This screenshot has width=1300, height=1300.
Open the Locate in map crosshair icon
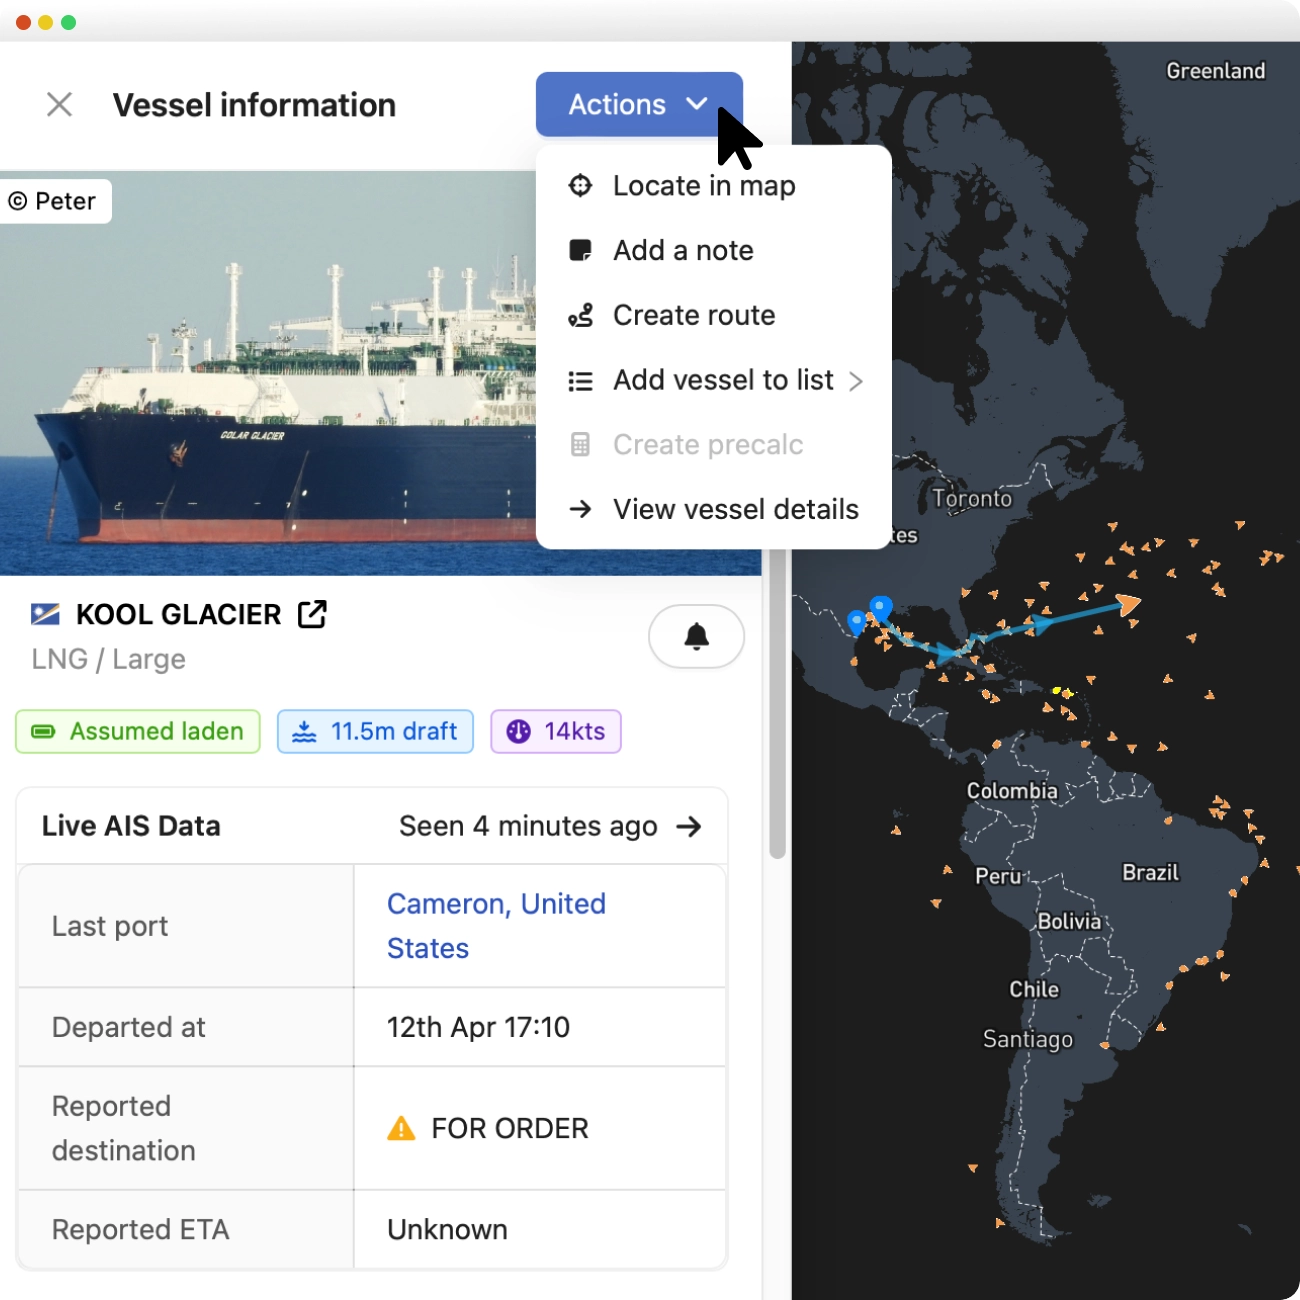tap(580, 185)
